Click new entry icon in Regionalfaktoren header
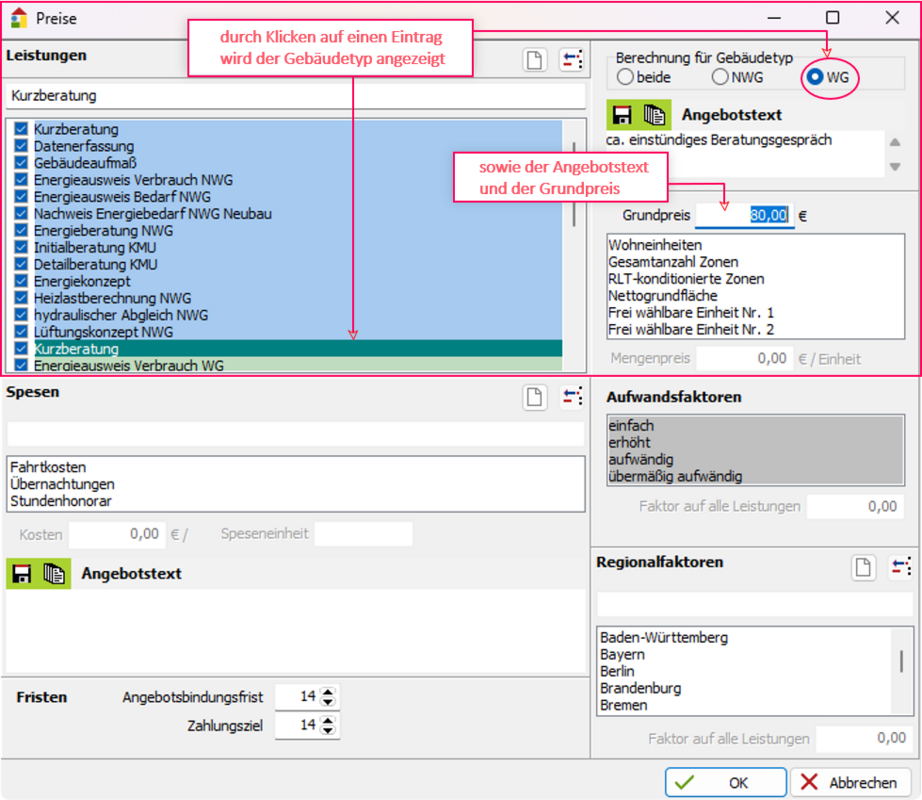Image resolution: width=922 pixels, height=800 pixels. 863,567
